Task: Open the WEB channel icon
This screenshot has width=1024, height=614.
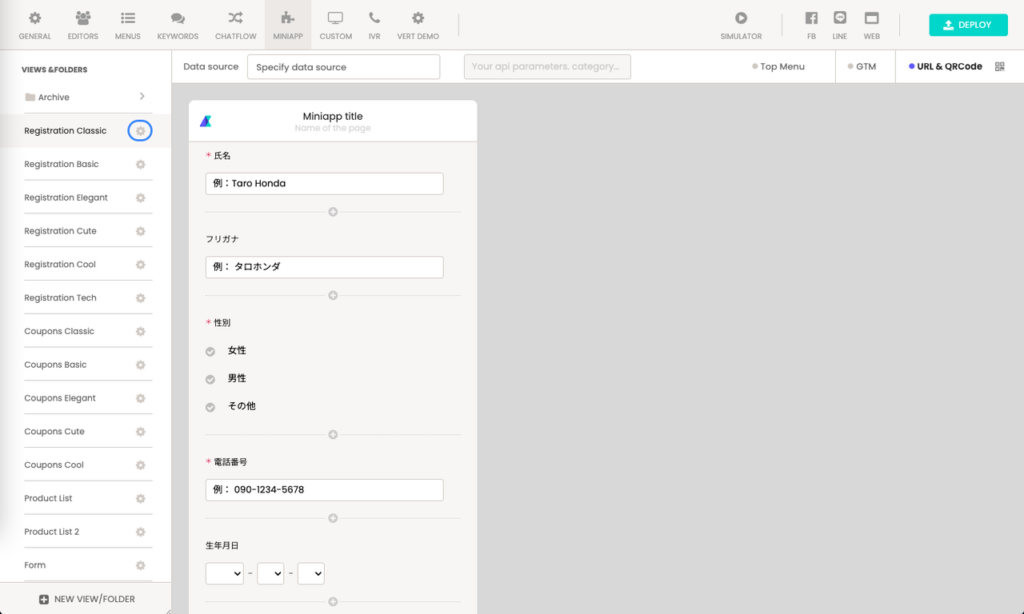Action: [871, 19]
